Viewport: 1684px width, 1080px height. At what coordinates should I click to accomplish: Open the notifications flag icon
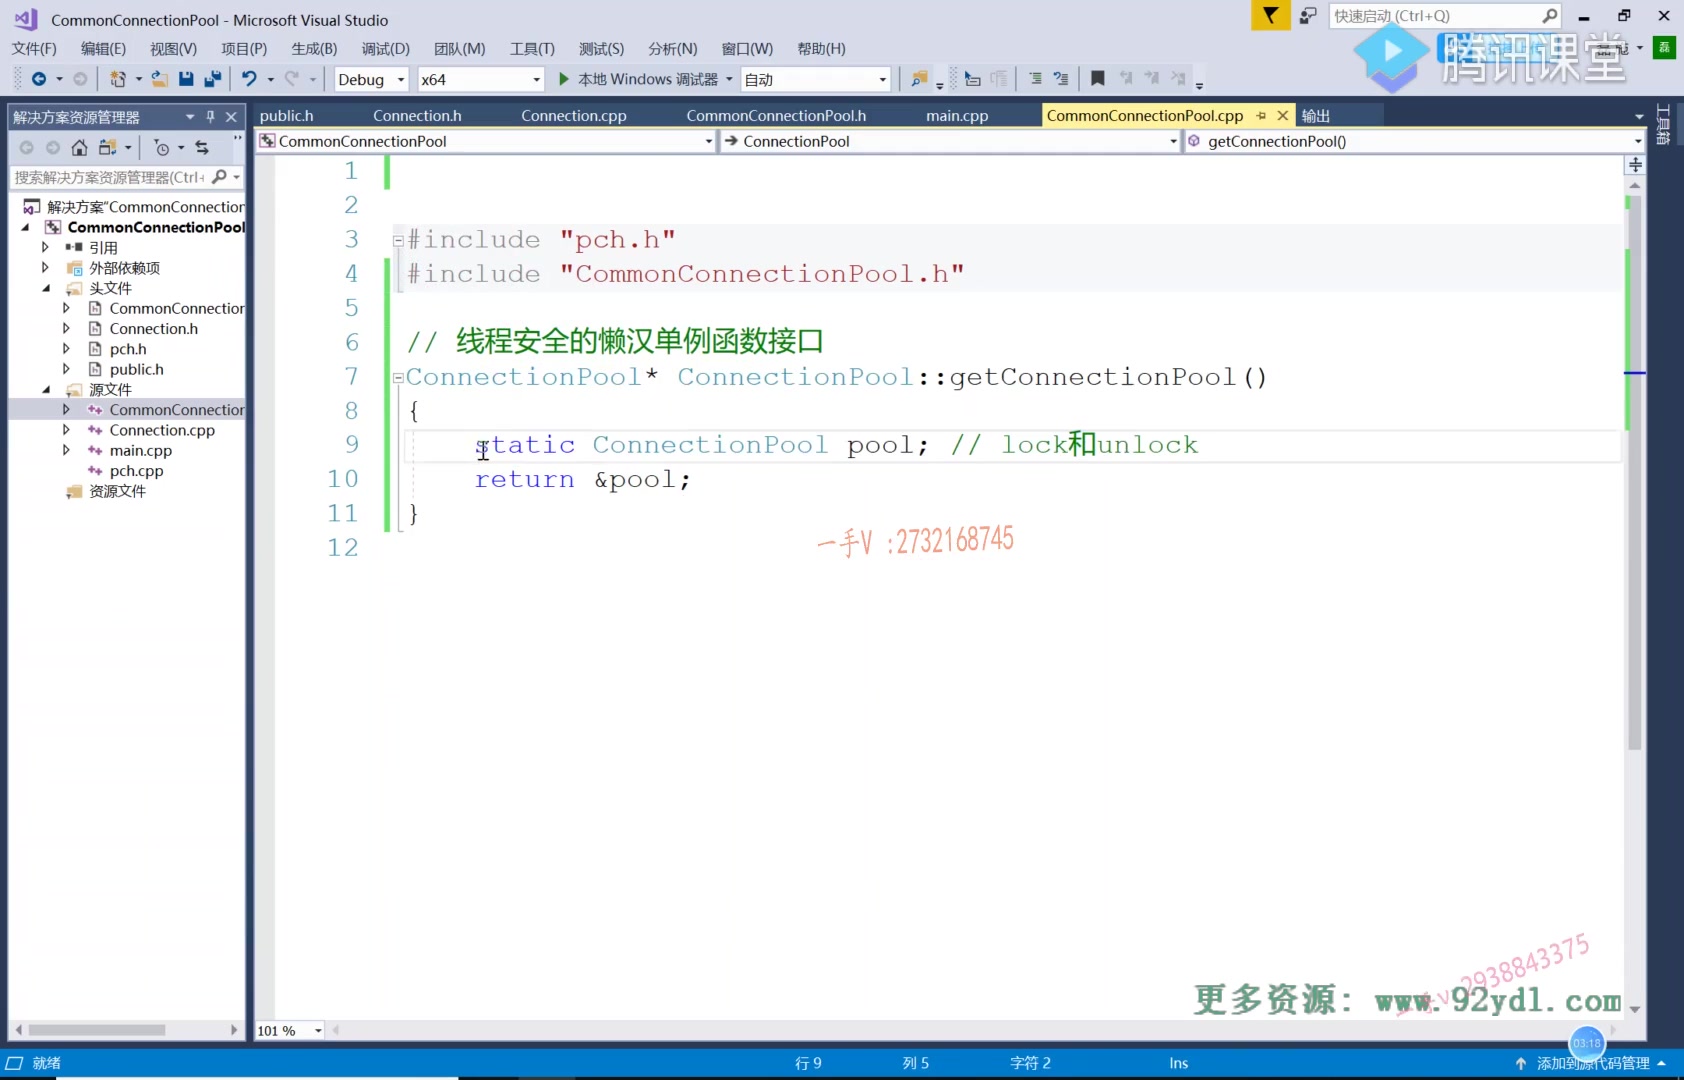(x=1270, y=15)
